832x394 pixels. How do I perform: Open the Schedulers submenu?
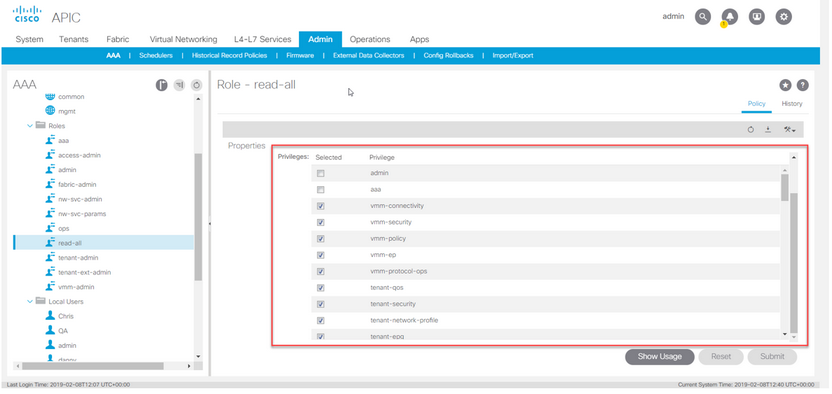click(155, 55)
